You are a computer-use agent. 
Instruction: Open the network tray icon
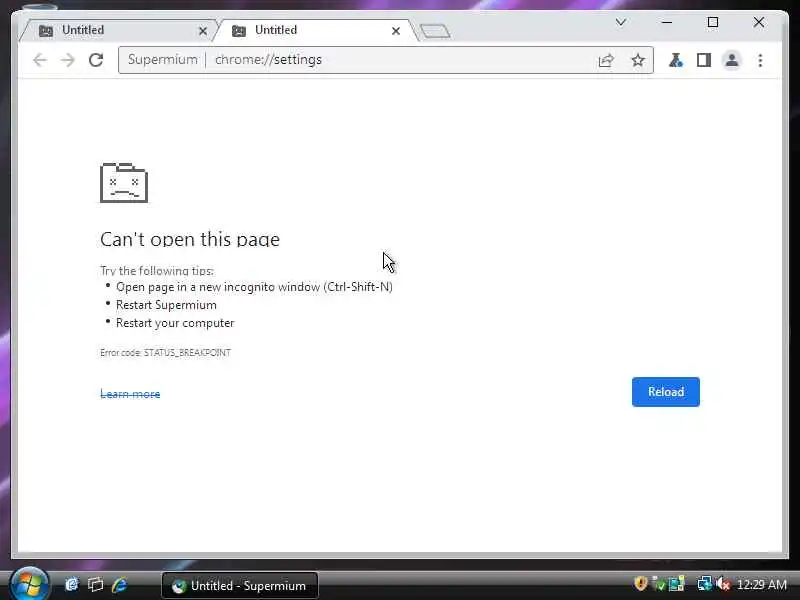705,584
